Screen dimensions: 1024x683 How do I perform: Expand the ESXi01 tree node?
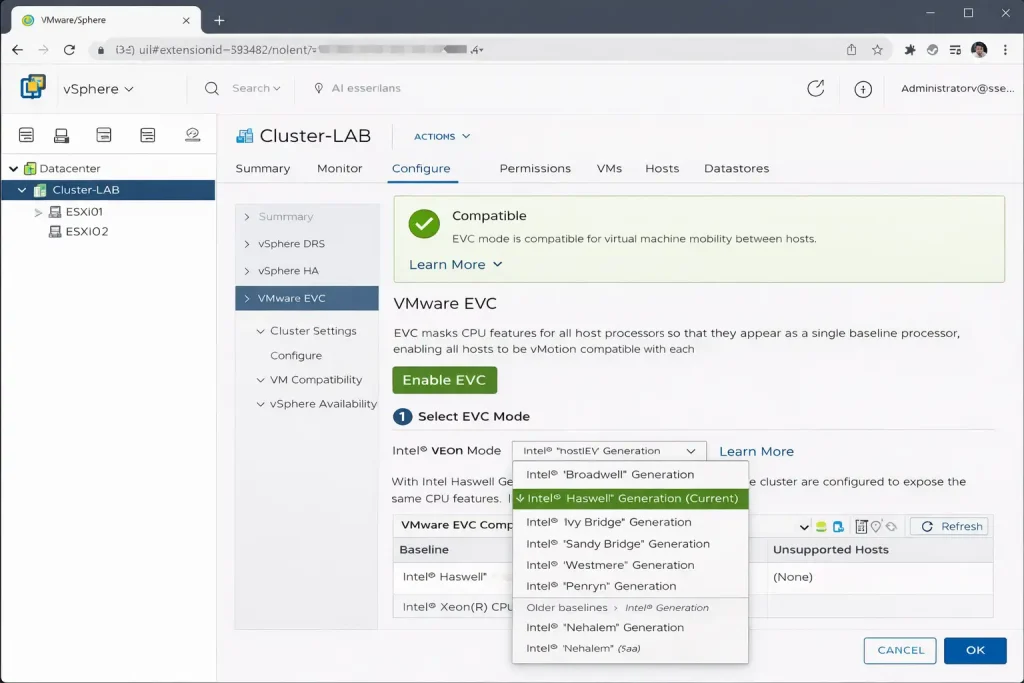[38, 212]
